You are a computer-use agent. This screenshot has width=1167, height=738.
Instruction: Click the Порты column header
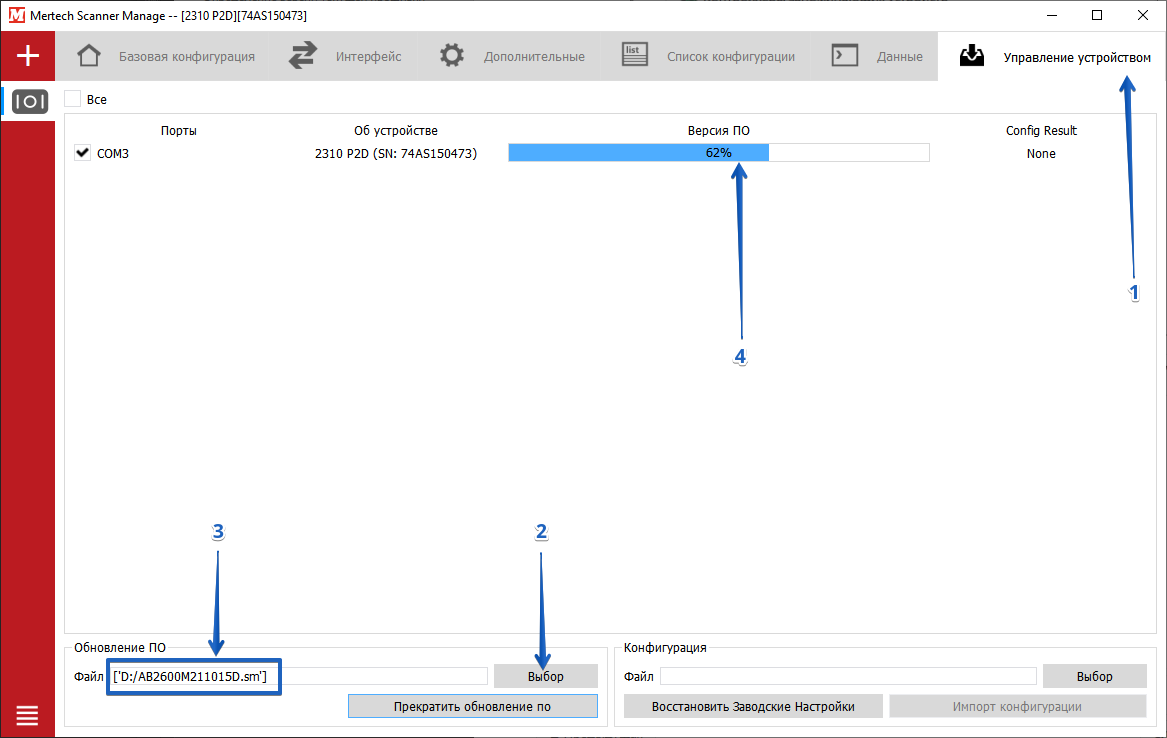coord(179,131)
